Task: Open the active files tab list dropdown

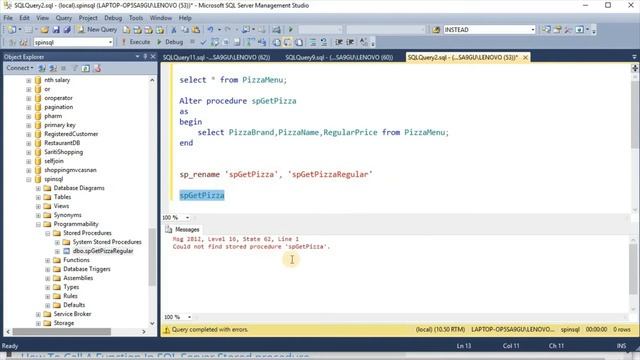Action: [634, 57]
